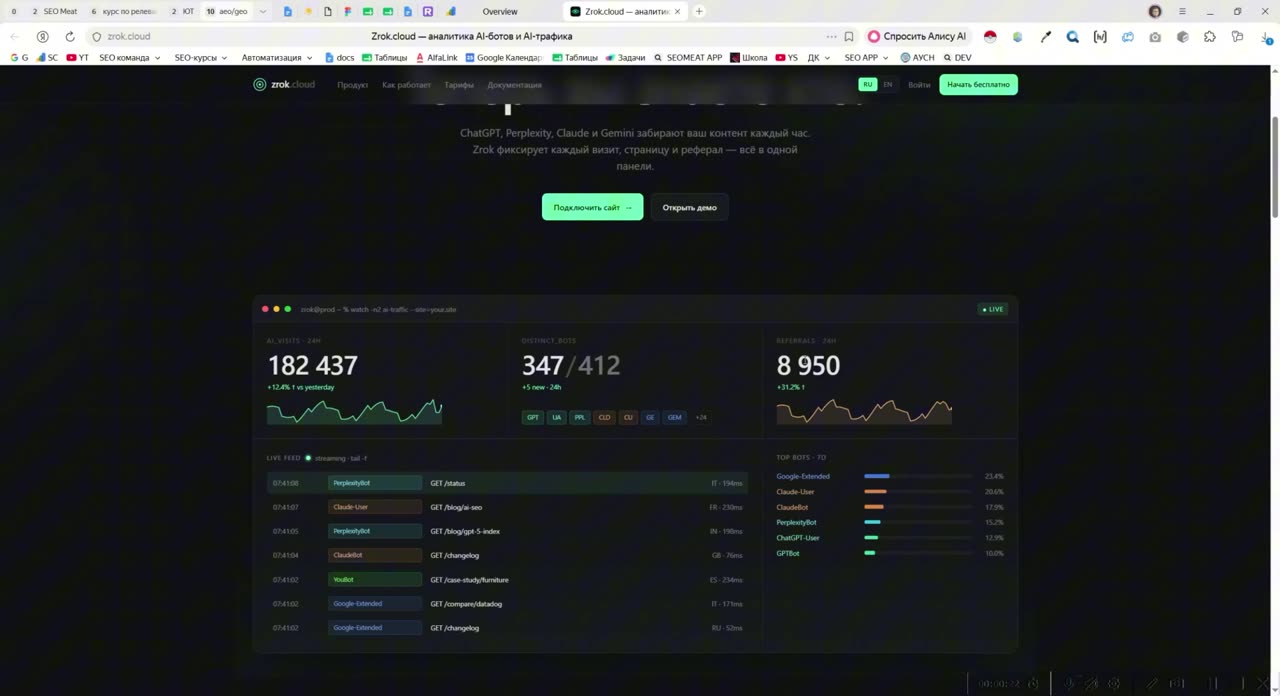The width and height of the screenshot is (1280, 696).
Task: Open the browser profile avatar
Action: 1155,12
